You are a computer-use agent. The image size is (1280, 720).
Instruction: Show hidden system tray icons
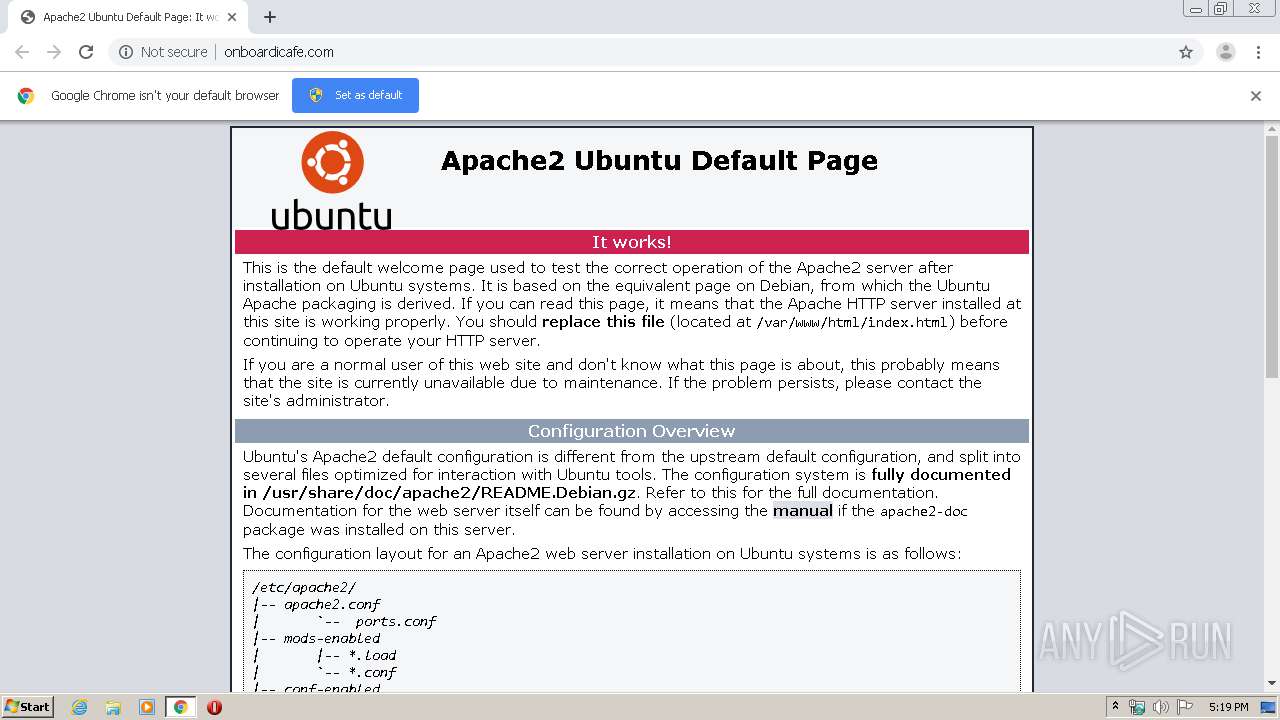[1116, 707]
